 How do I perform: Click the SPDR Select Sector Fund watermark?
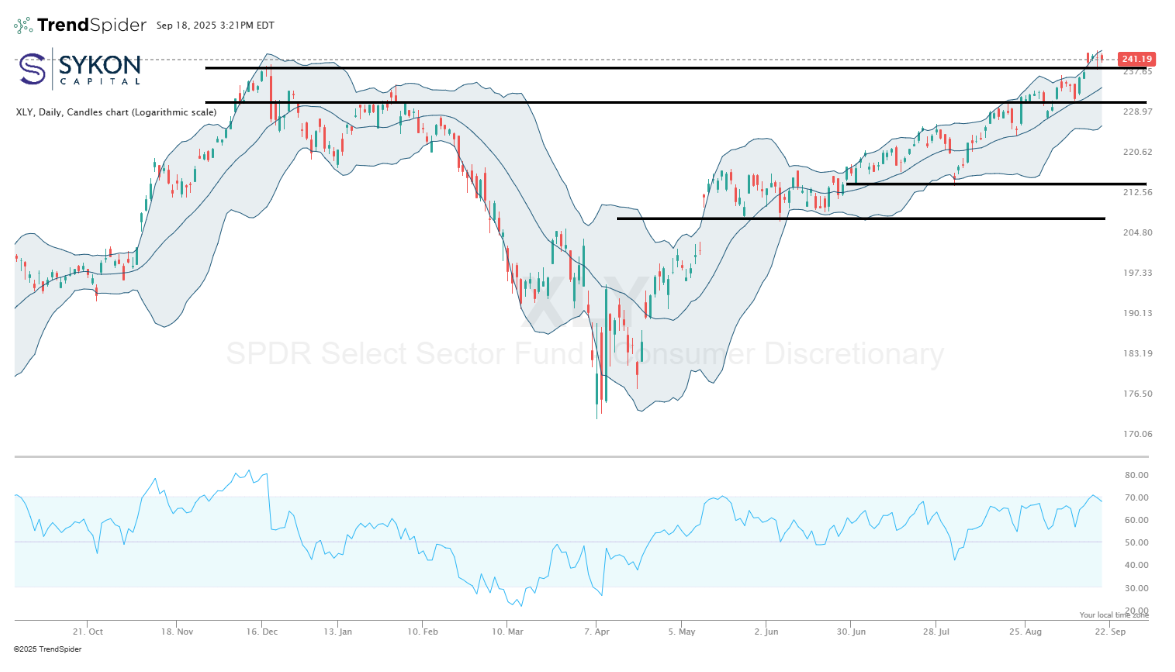point(584,354)
